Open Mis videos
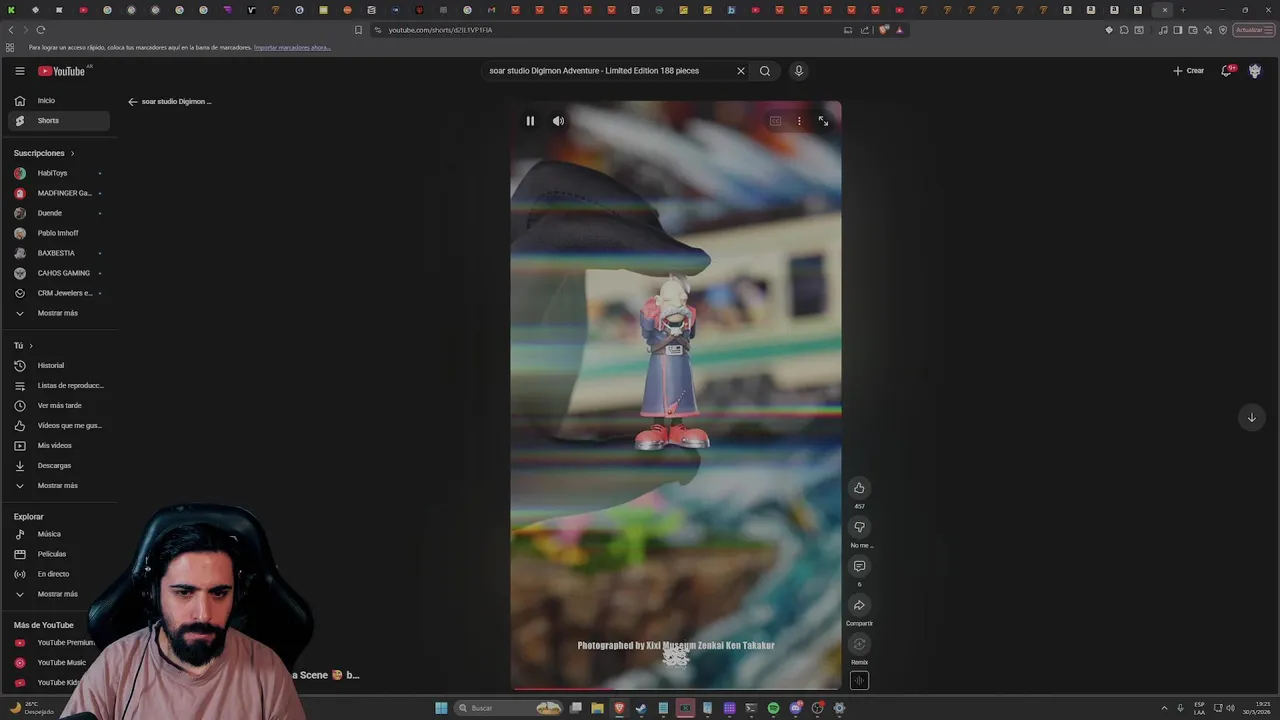This screenshot has width=1280, height=720. click(59, 446)
